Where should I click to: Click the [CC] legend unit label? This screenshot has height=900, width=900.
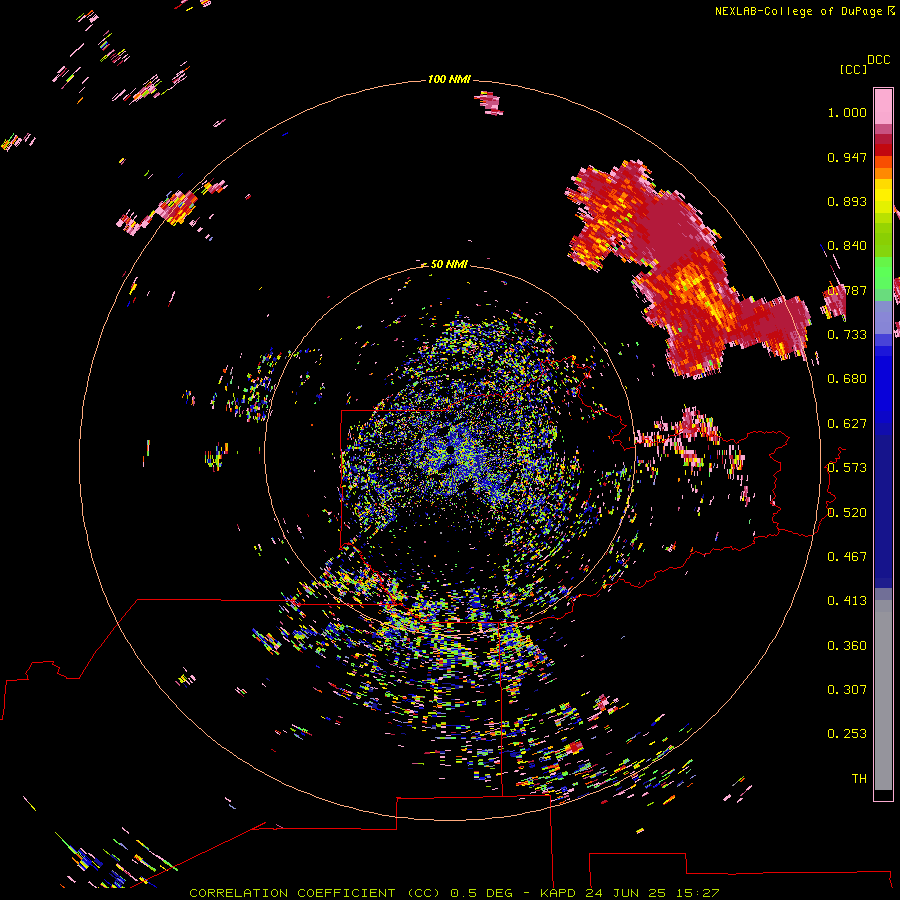click(x=853, y=69)
